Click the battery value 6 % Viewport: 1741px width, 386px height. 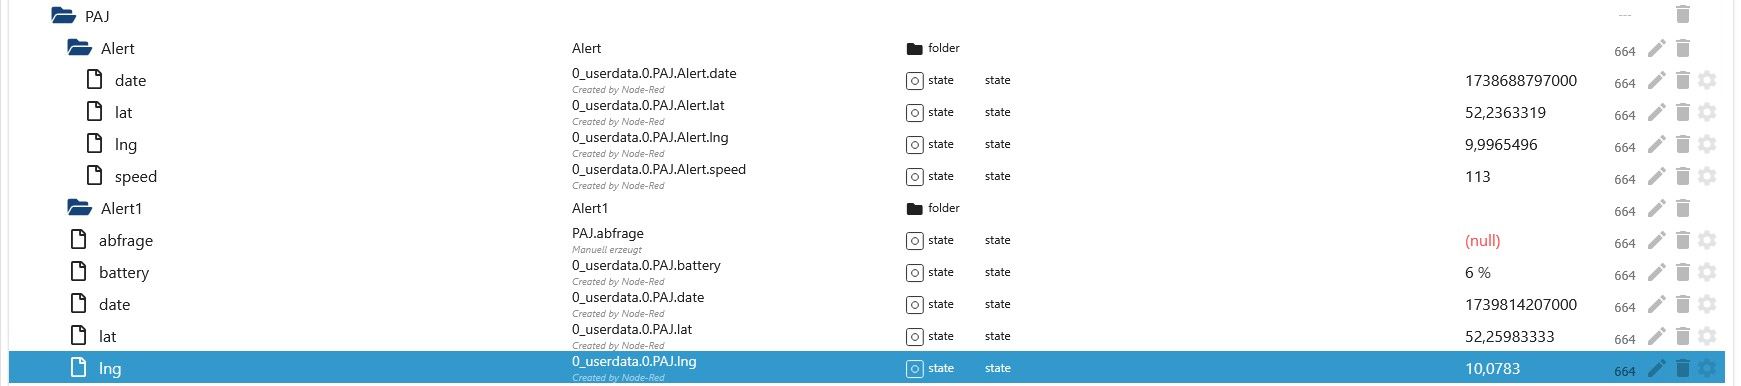(1478, 272)
